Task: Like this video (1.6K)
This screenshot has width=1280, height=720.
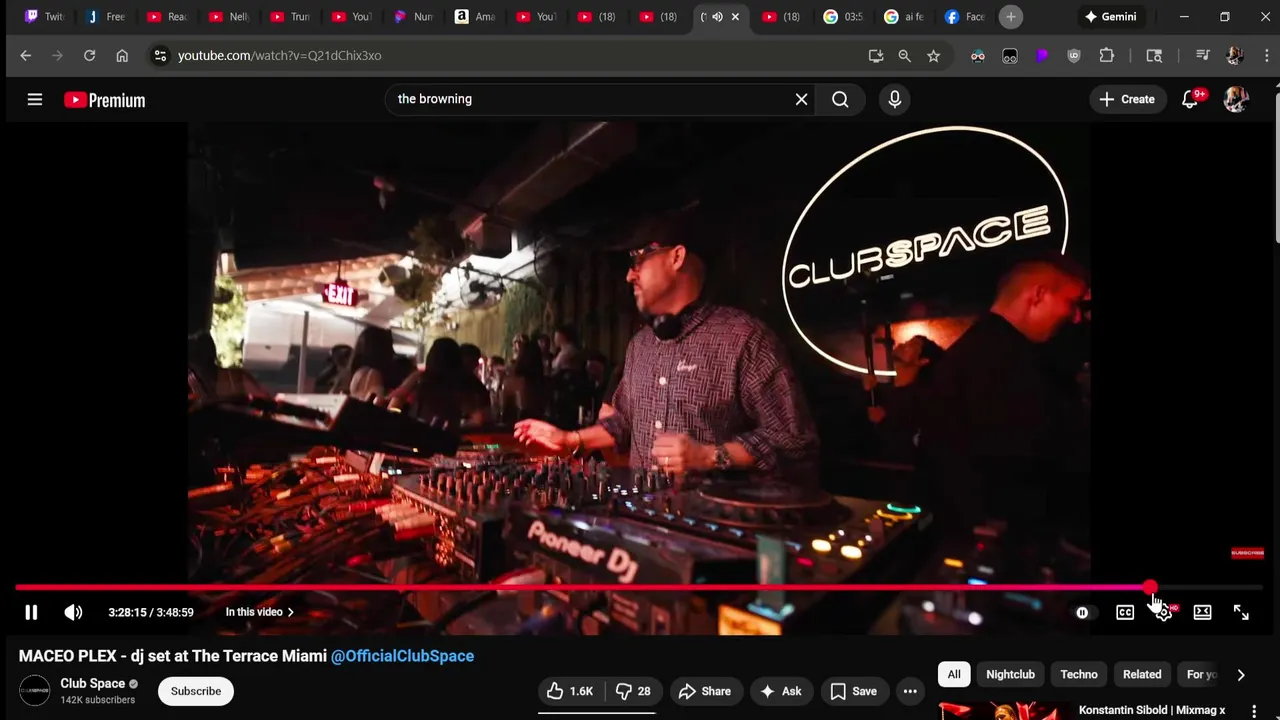Action: [570, 691]
